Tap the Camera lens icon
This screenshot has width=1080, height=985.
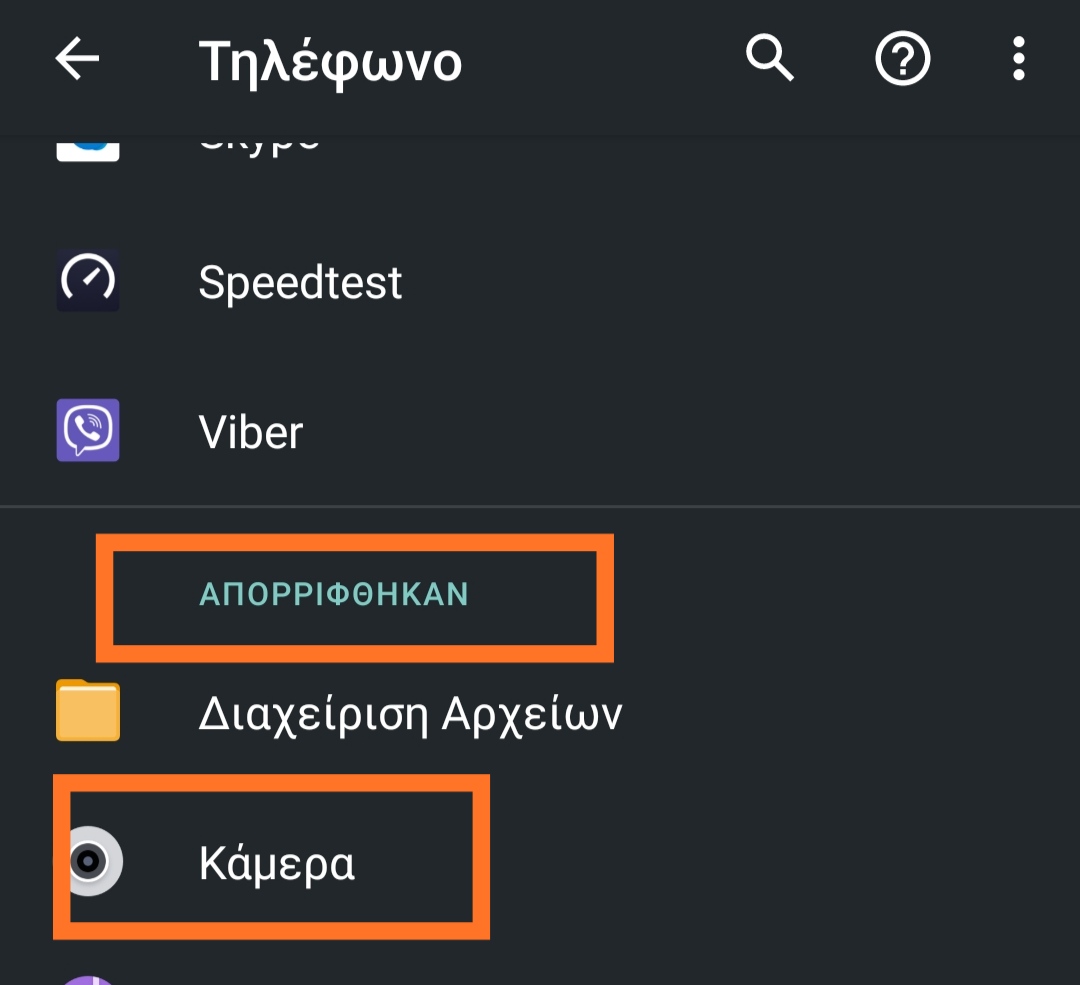(90, 862)
